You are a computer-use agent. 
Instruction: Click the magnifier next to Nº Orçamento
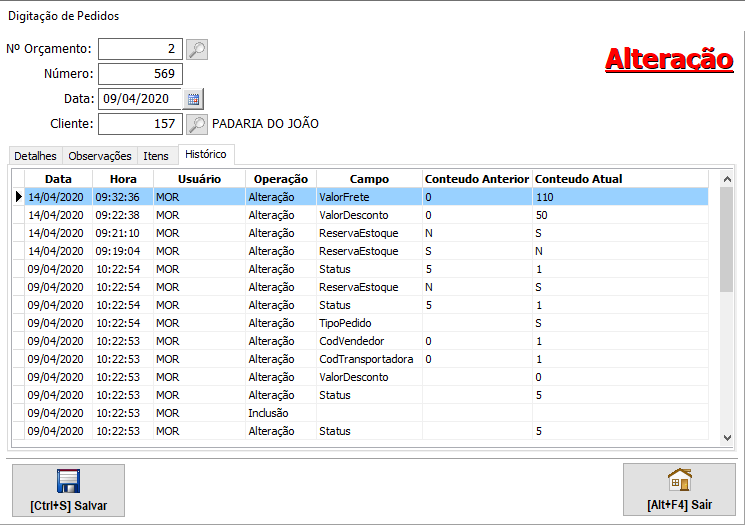(x=197, y=49)
